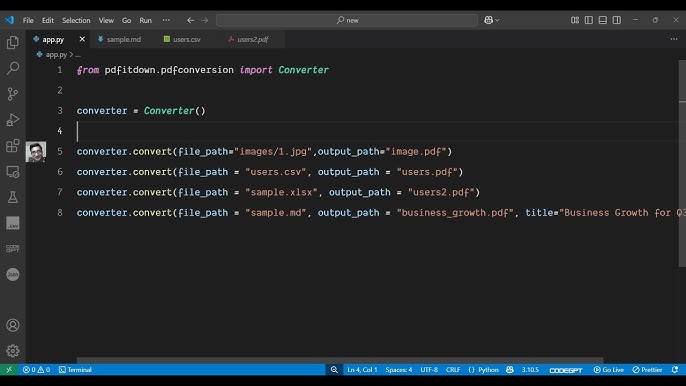
Task: Toggle the secondary side bar layout
Action: (617, 20)
